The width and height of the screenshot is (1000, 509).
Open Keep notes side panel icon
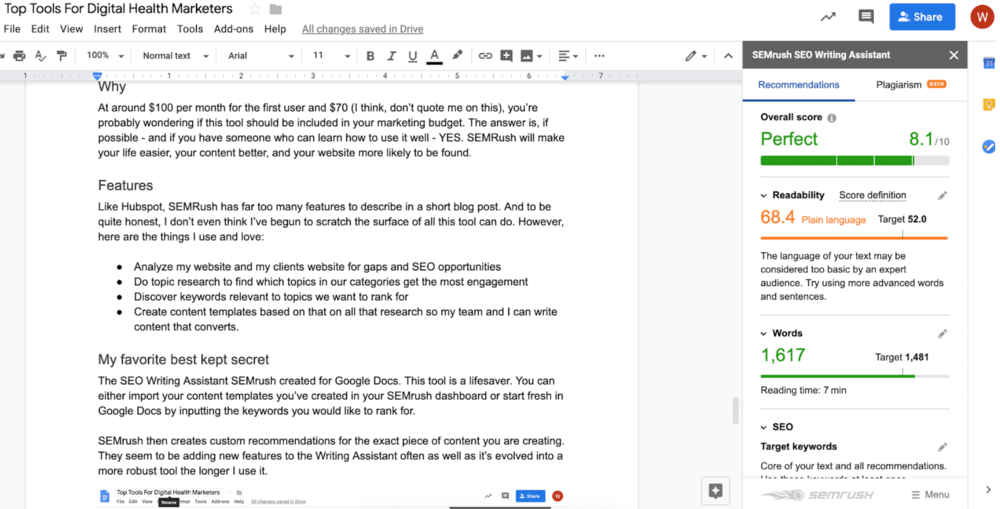[x=989, y=105]
